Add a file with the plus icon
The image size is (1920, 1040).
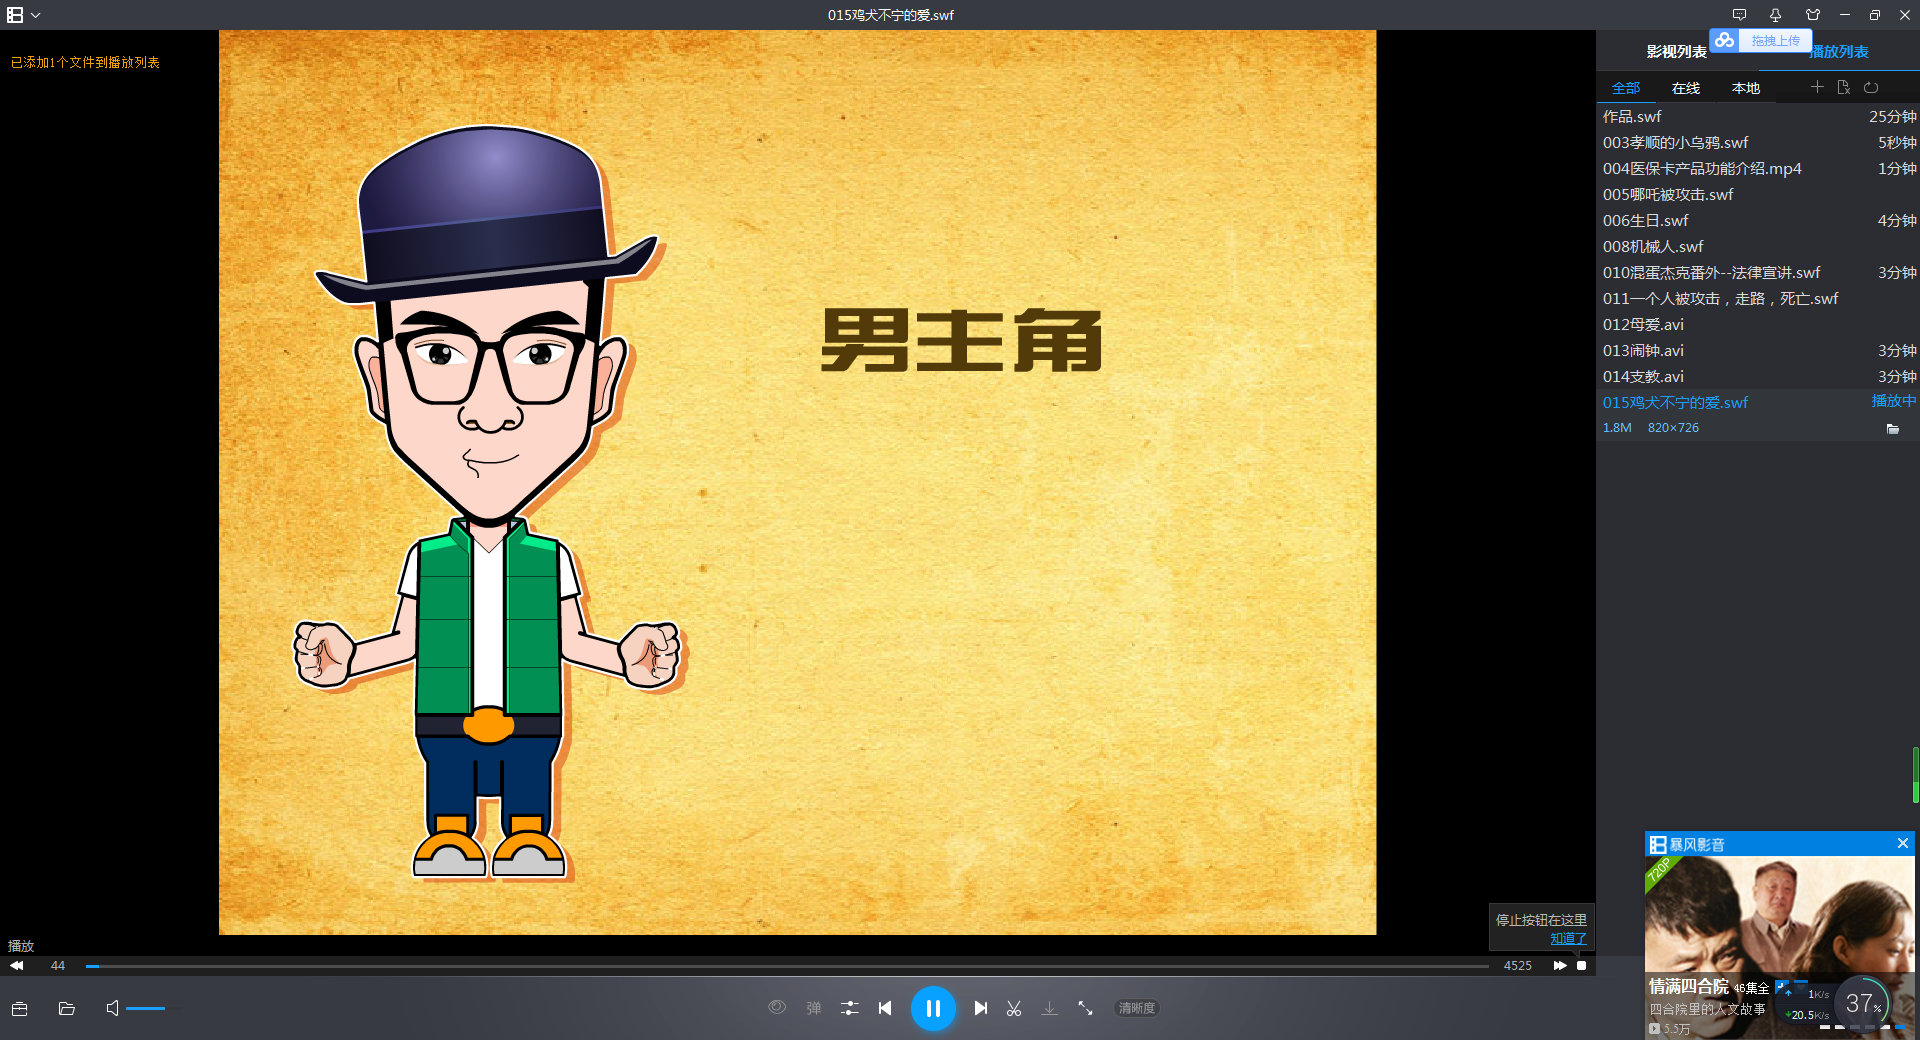1817,87
